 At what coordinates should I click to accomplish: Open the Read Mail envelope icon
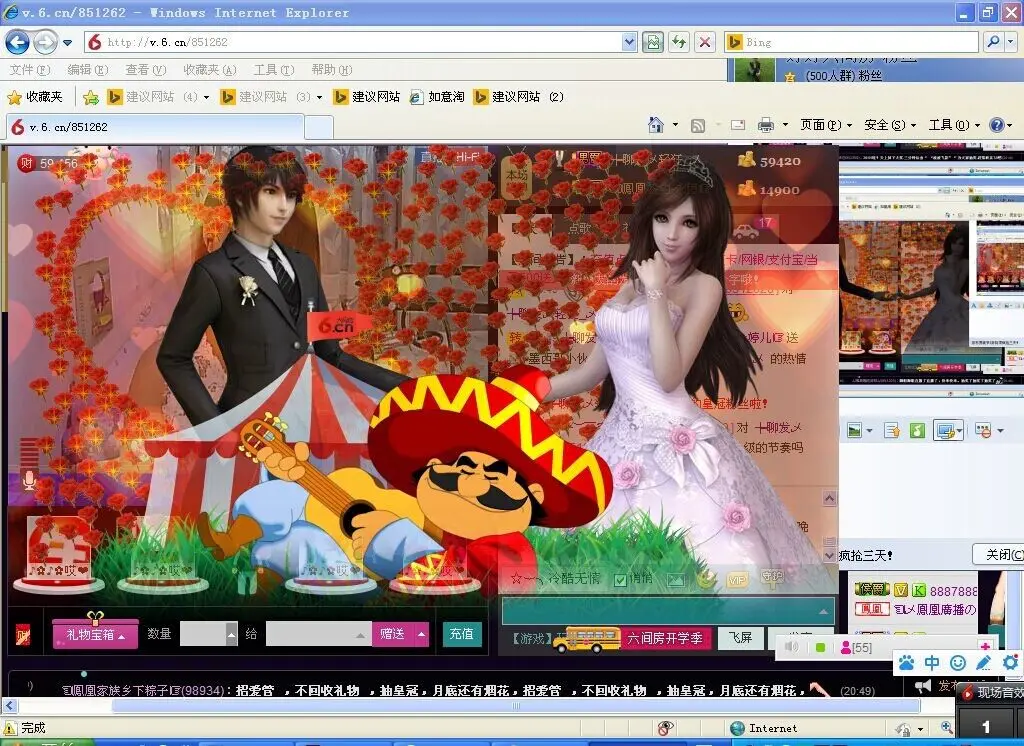tap(738, 125)
